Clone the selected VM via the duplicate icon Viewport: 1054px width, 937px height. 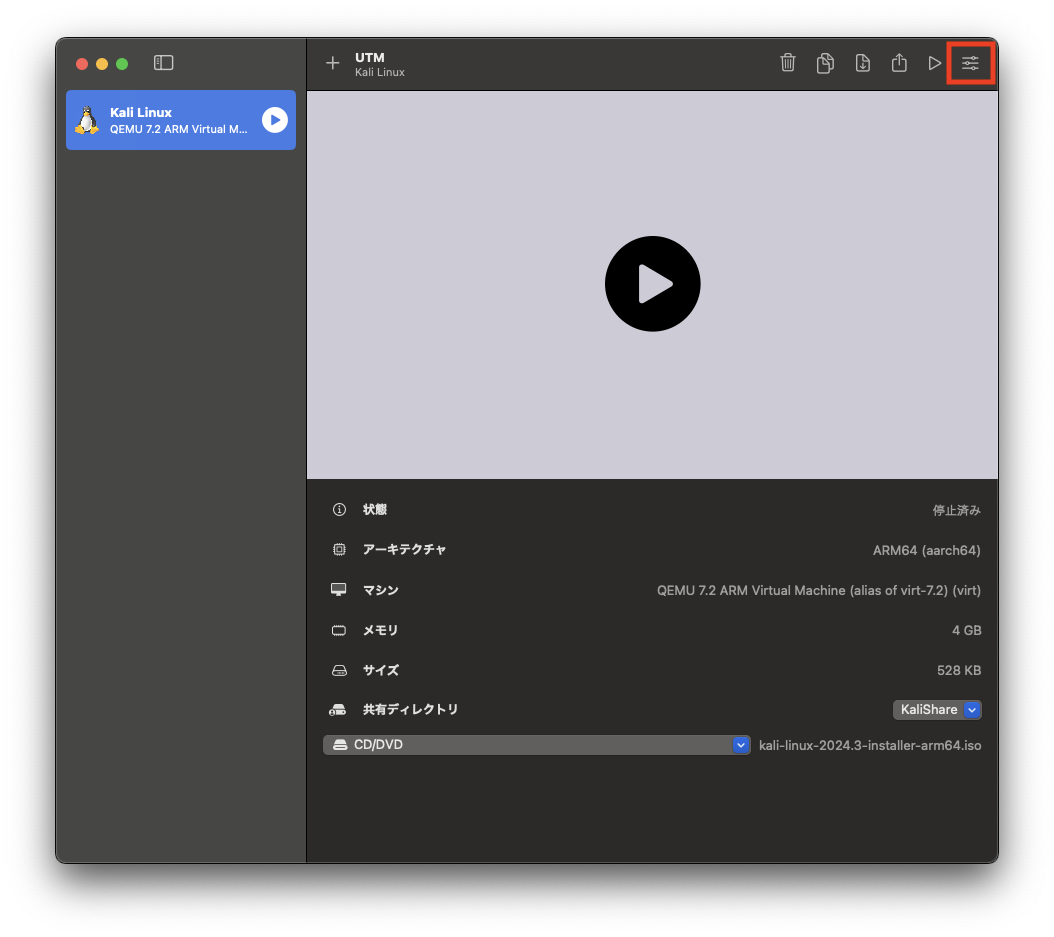tap(825, 63)
